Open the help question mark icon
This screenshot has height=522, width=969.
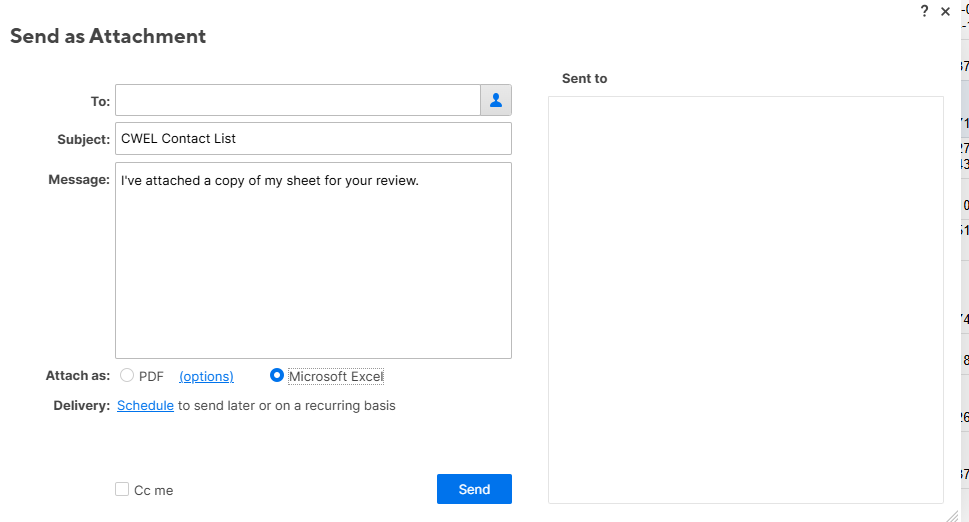pos(923,11)
